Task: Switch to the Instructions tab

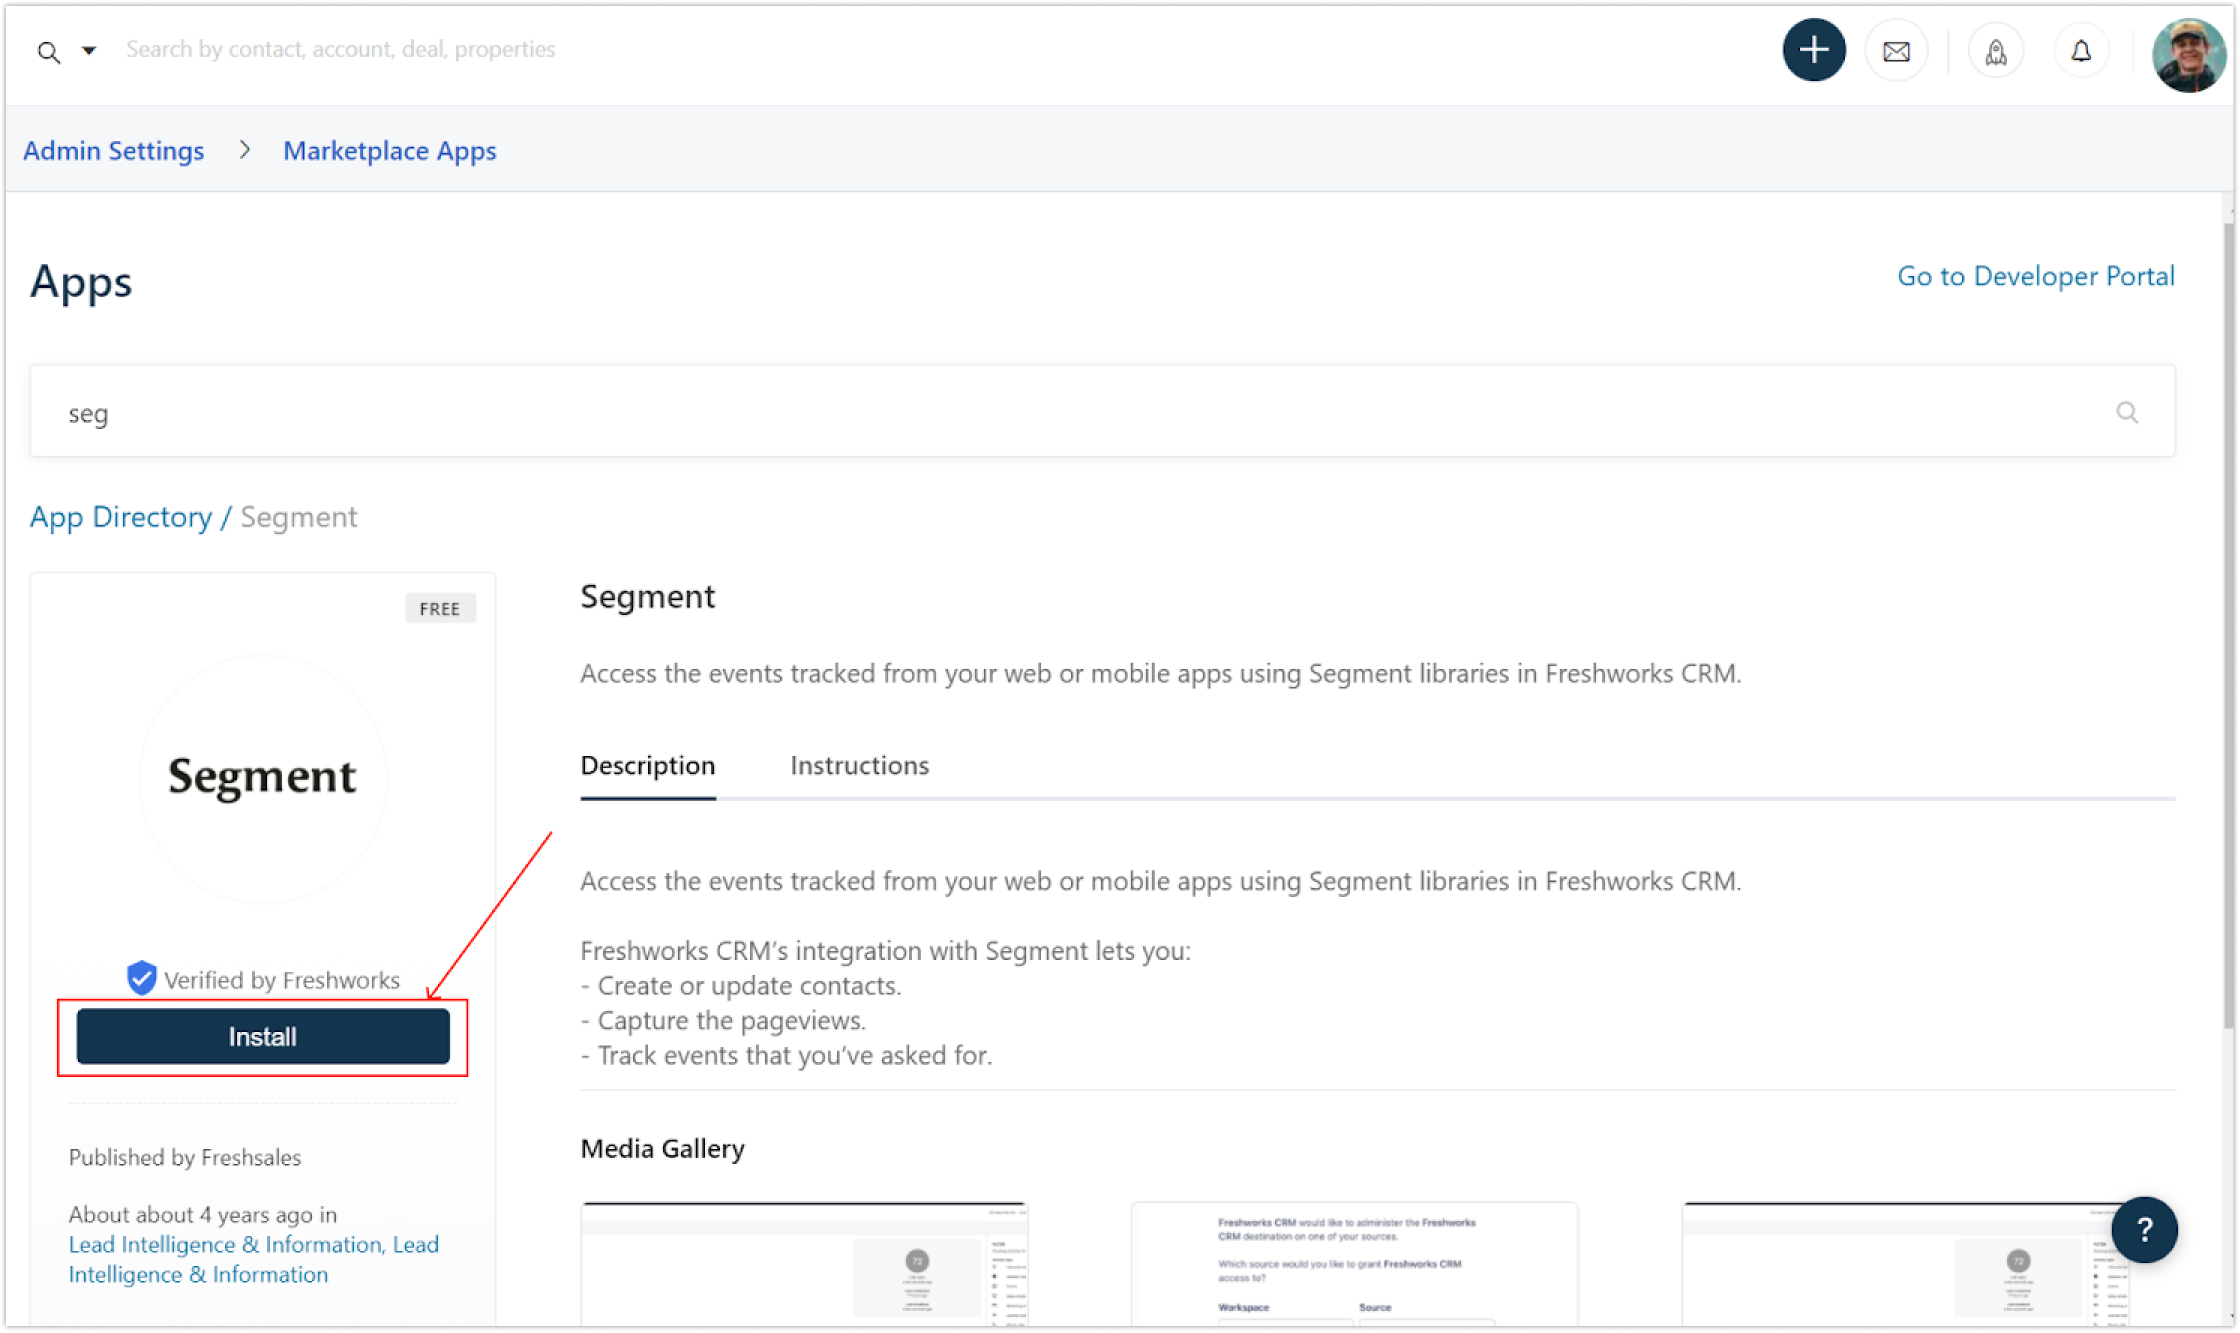Action: (859, 765)
